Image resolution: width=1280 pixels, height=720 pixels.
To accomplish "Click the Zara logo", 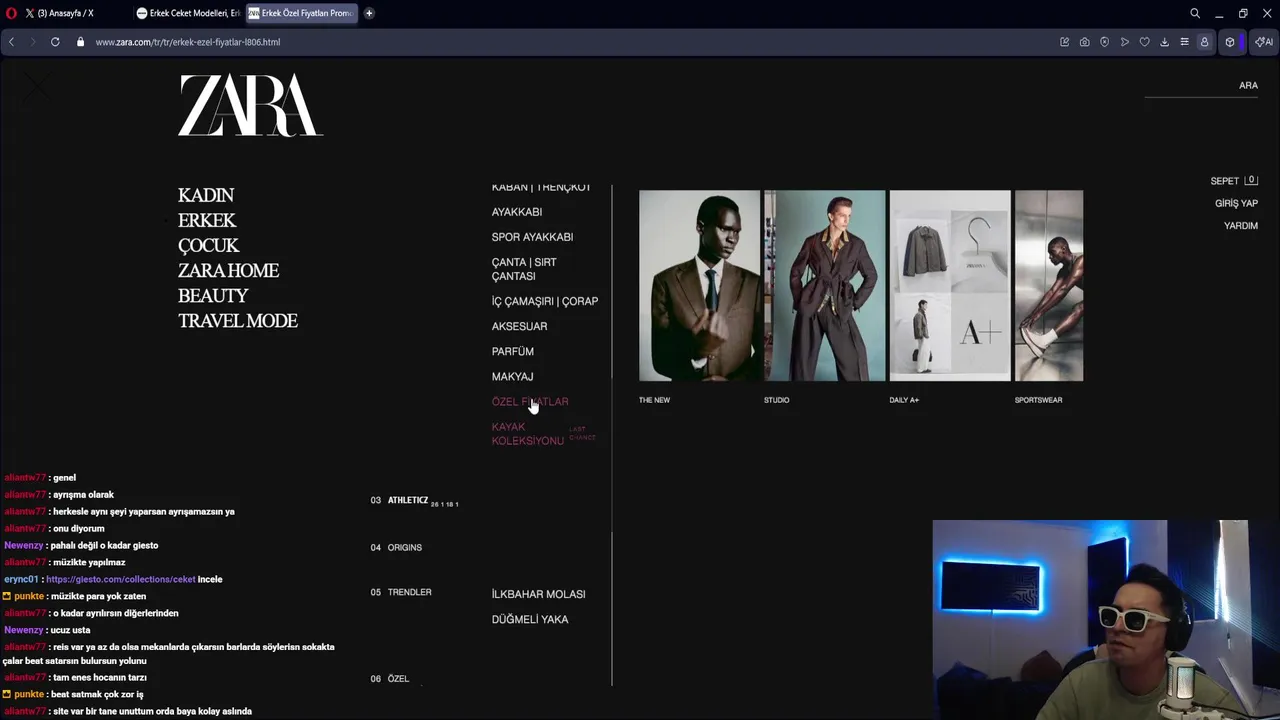I will coord(250,105).
